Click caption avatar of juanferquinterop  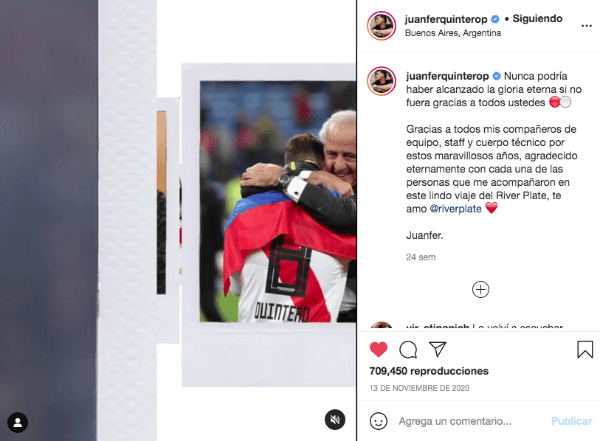point(382,81)
